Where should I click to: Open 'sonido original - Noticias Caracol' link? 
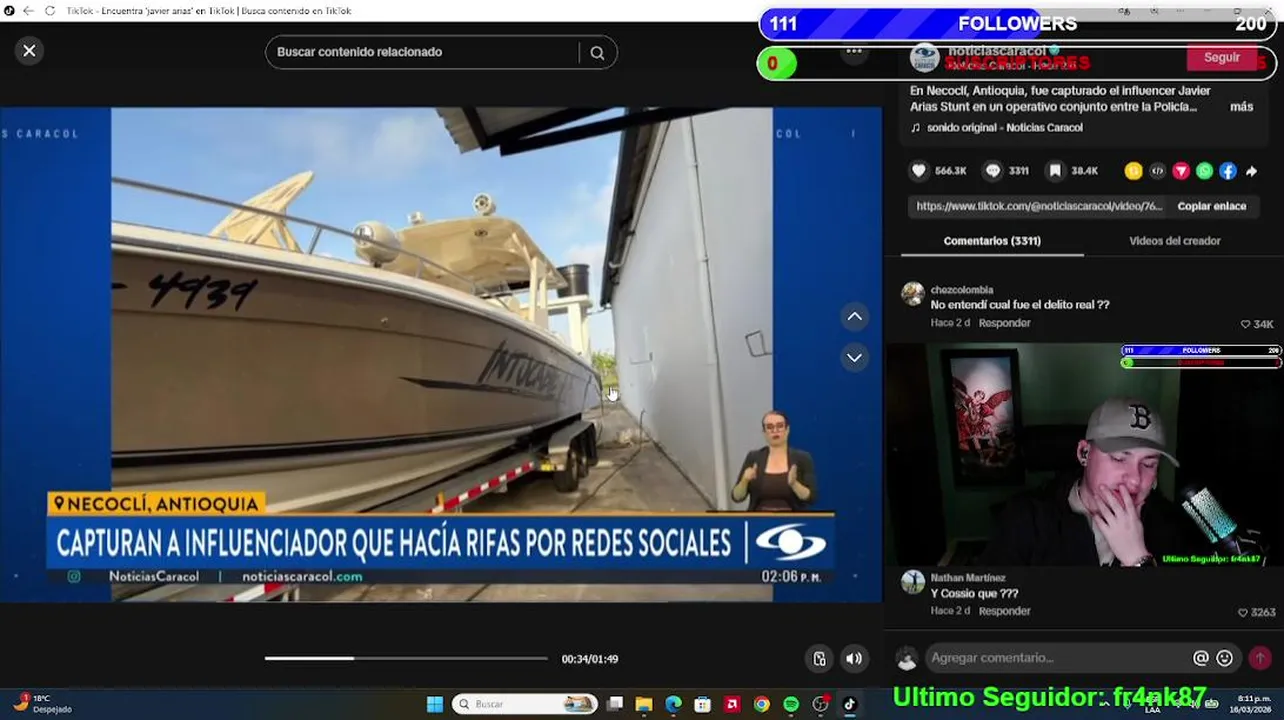click(x=1004, y=128)
